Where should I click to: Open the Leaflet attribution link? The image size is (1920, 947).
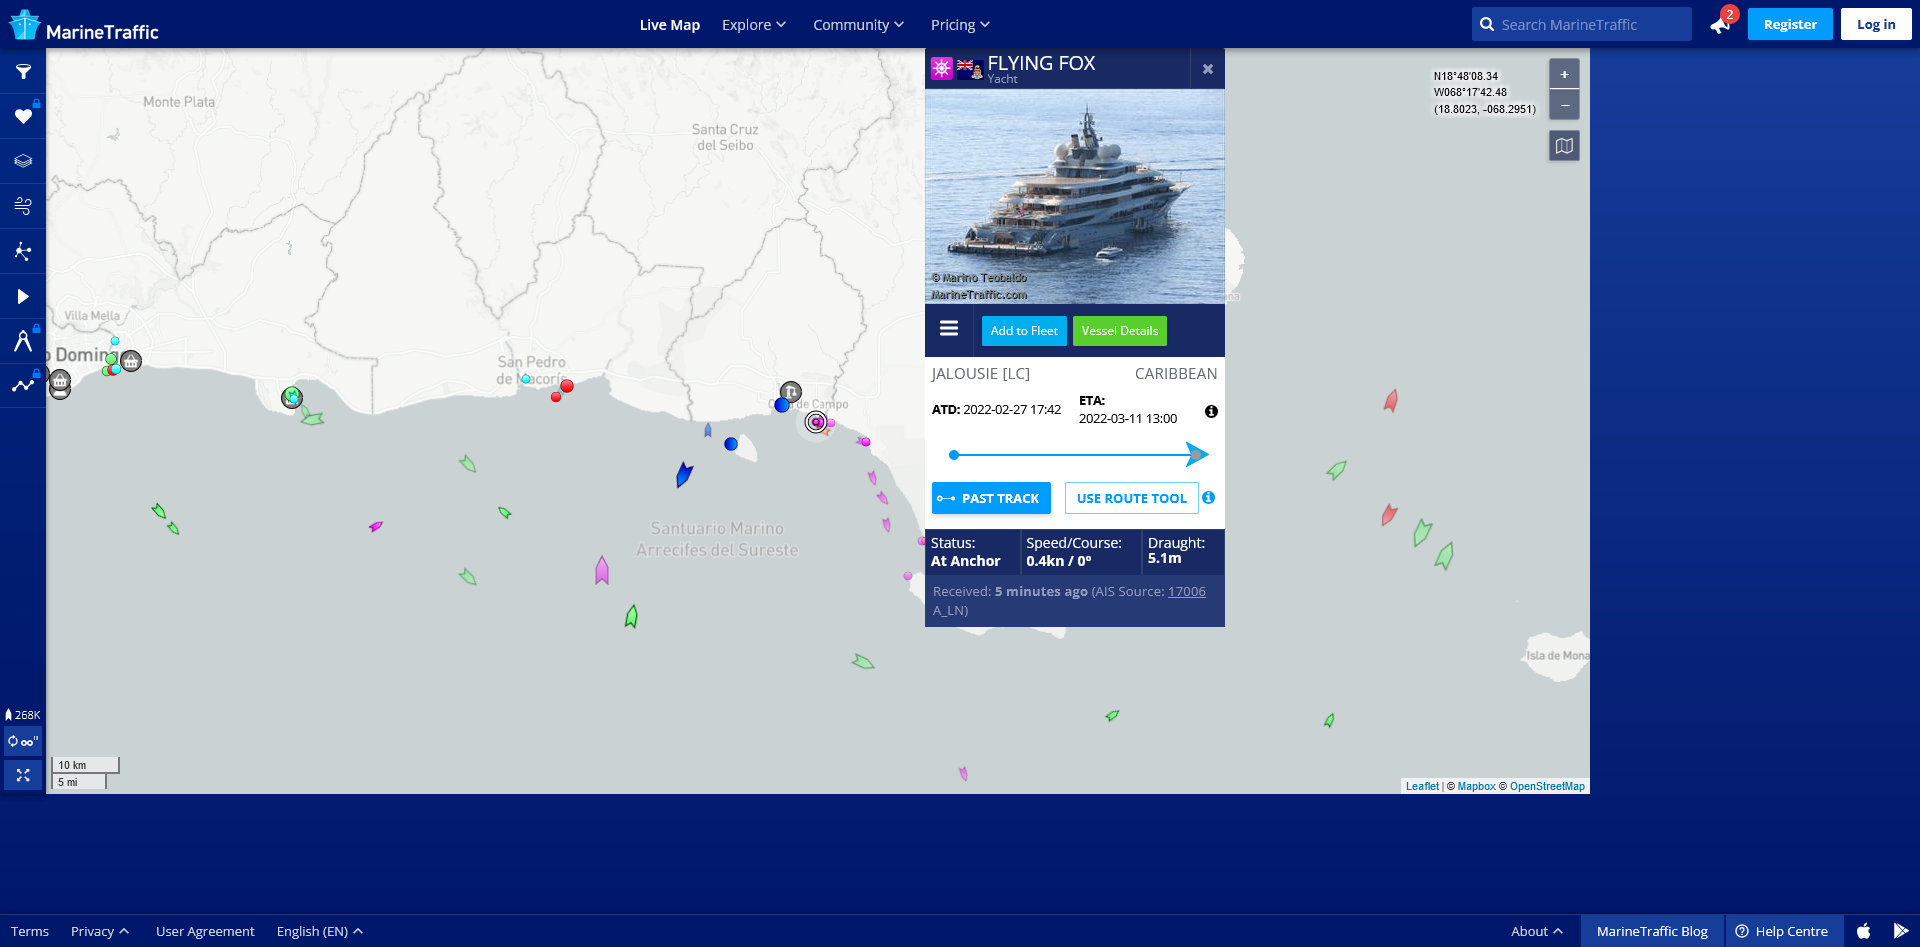tap(1422, 786)
